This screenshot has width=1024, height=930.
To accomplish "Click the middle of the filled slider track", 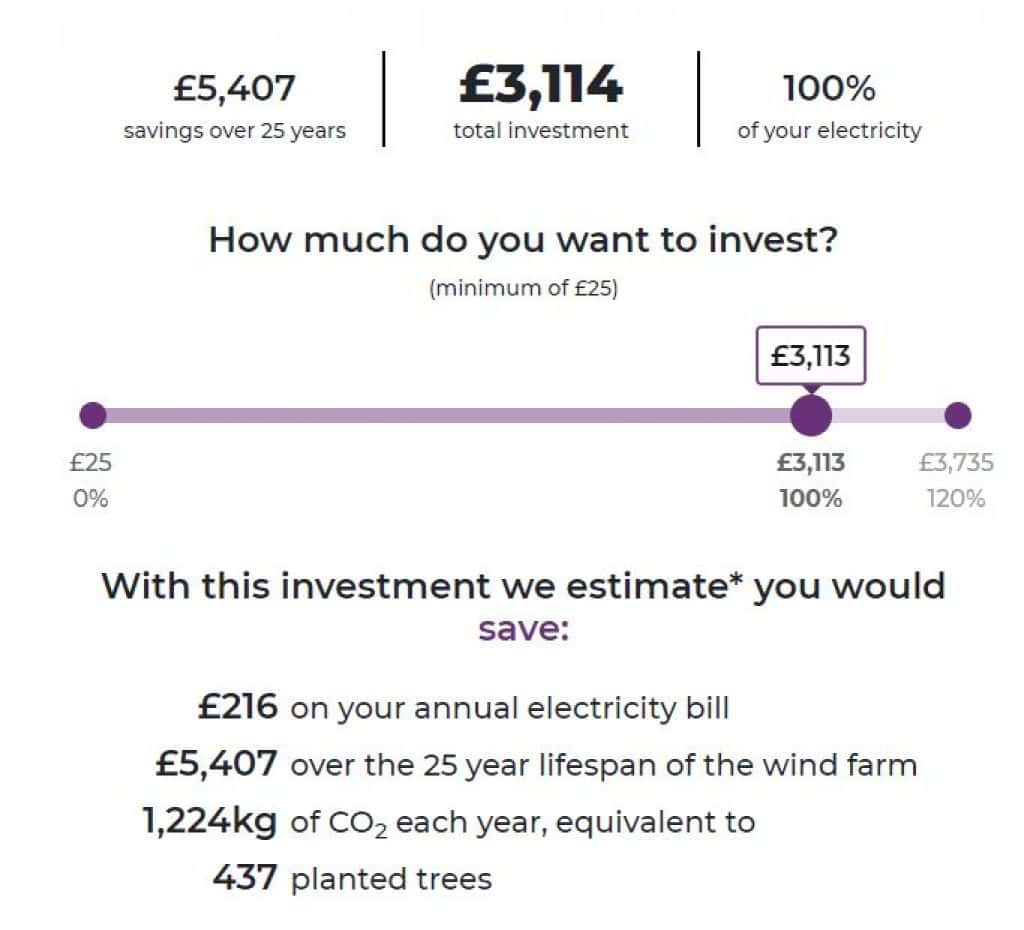I will pos(448,415).
